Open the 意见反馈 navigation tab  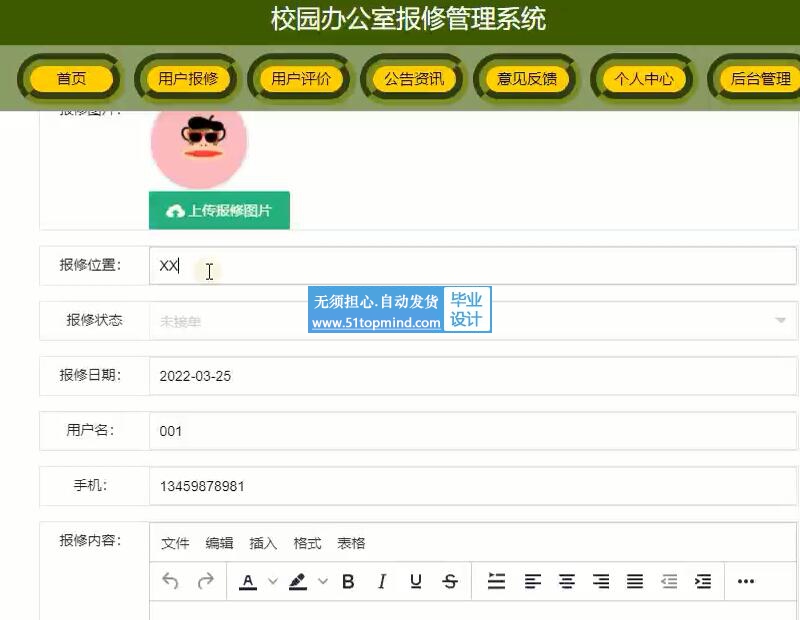(527, 79)
